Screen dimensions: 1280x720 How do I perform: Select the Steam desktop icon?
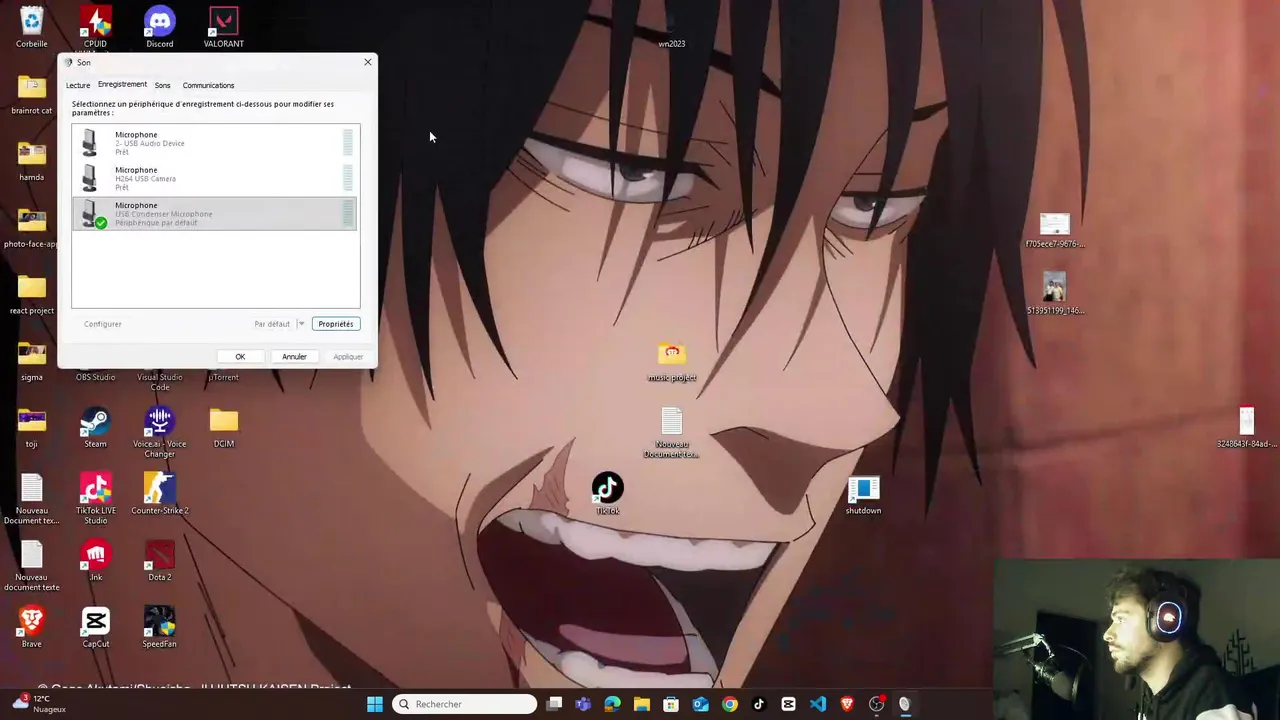tap(95, 427)
